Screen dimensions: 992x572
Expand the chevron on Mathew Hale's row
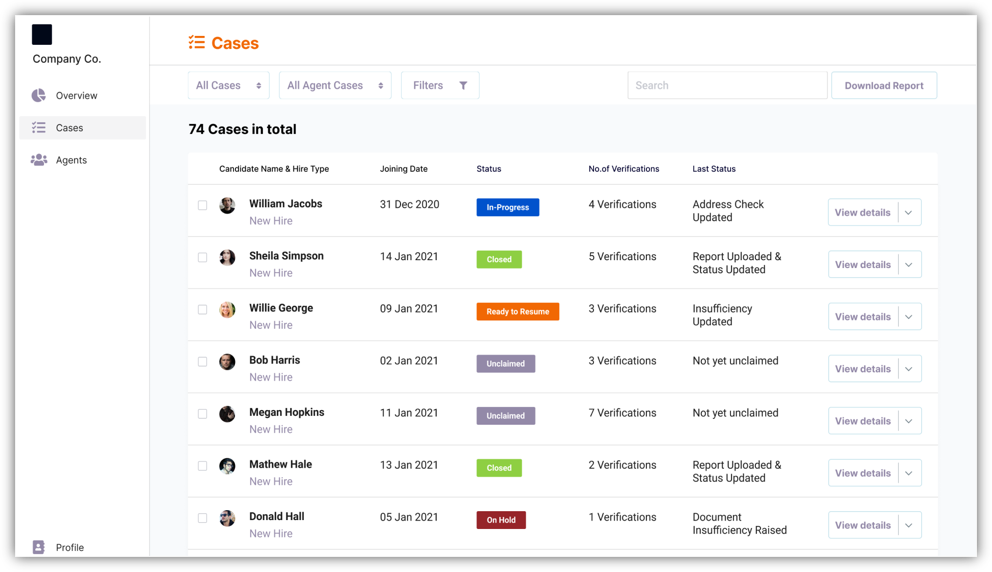click(909, 473)
